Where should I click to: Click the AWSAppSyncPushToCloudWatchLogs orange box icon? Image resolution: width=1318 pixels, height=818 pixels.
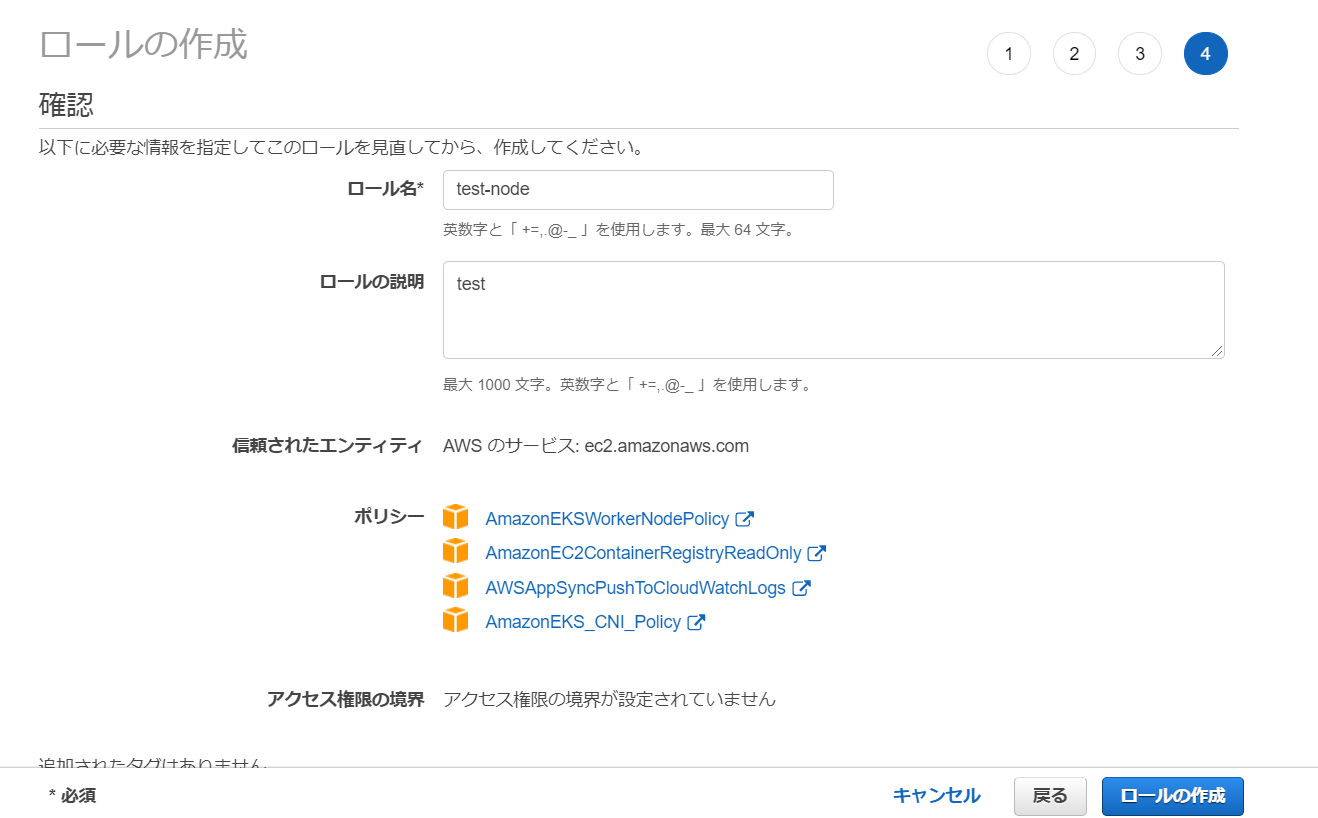pos(455,586)
